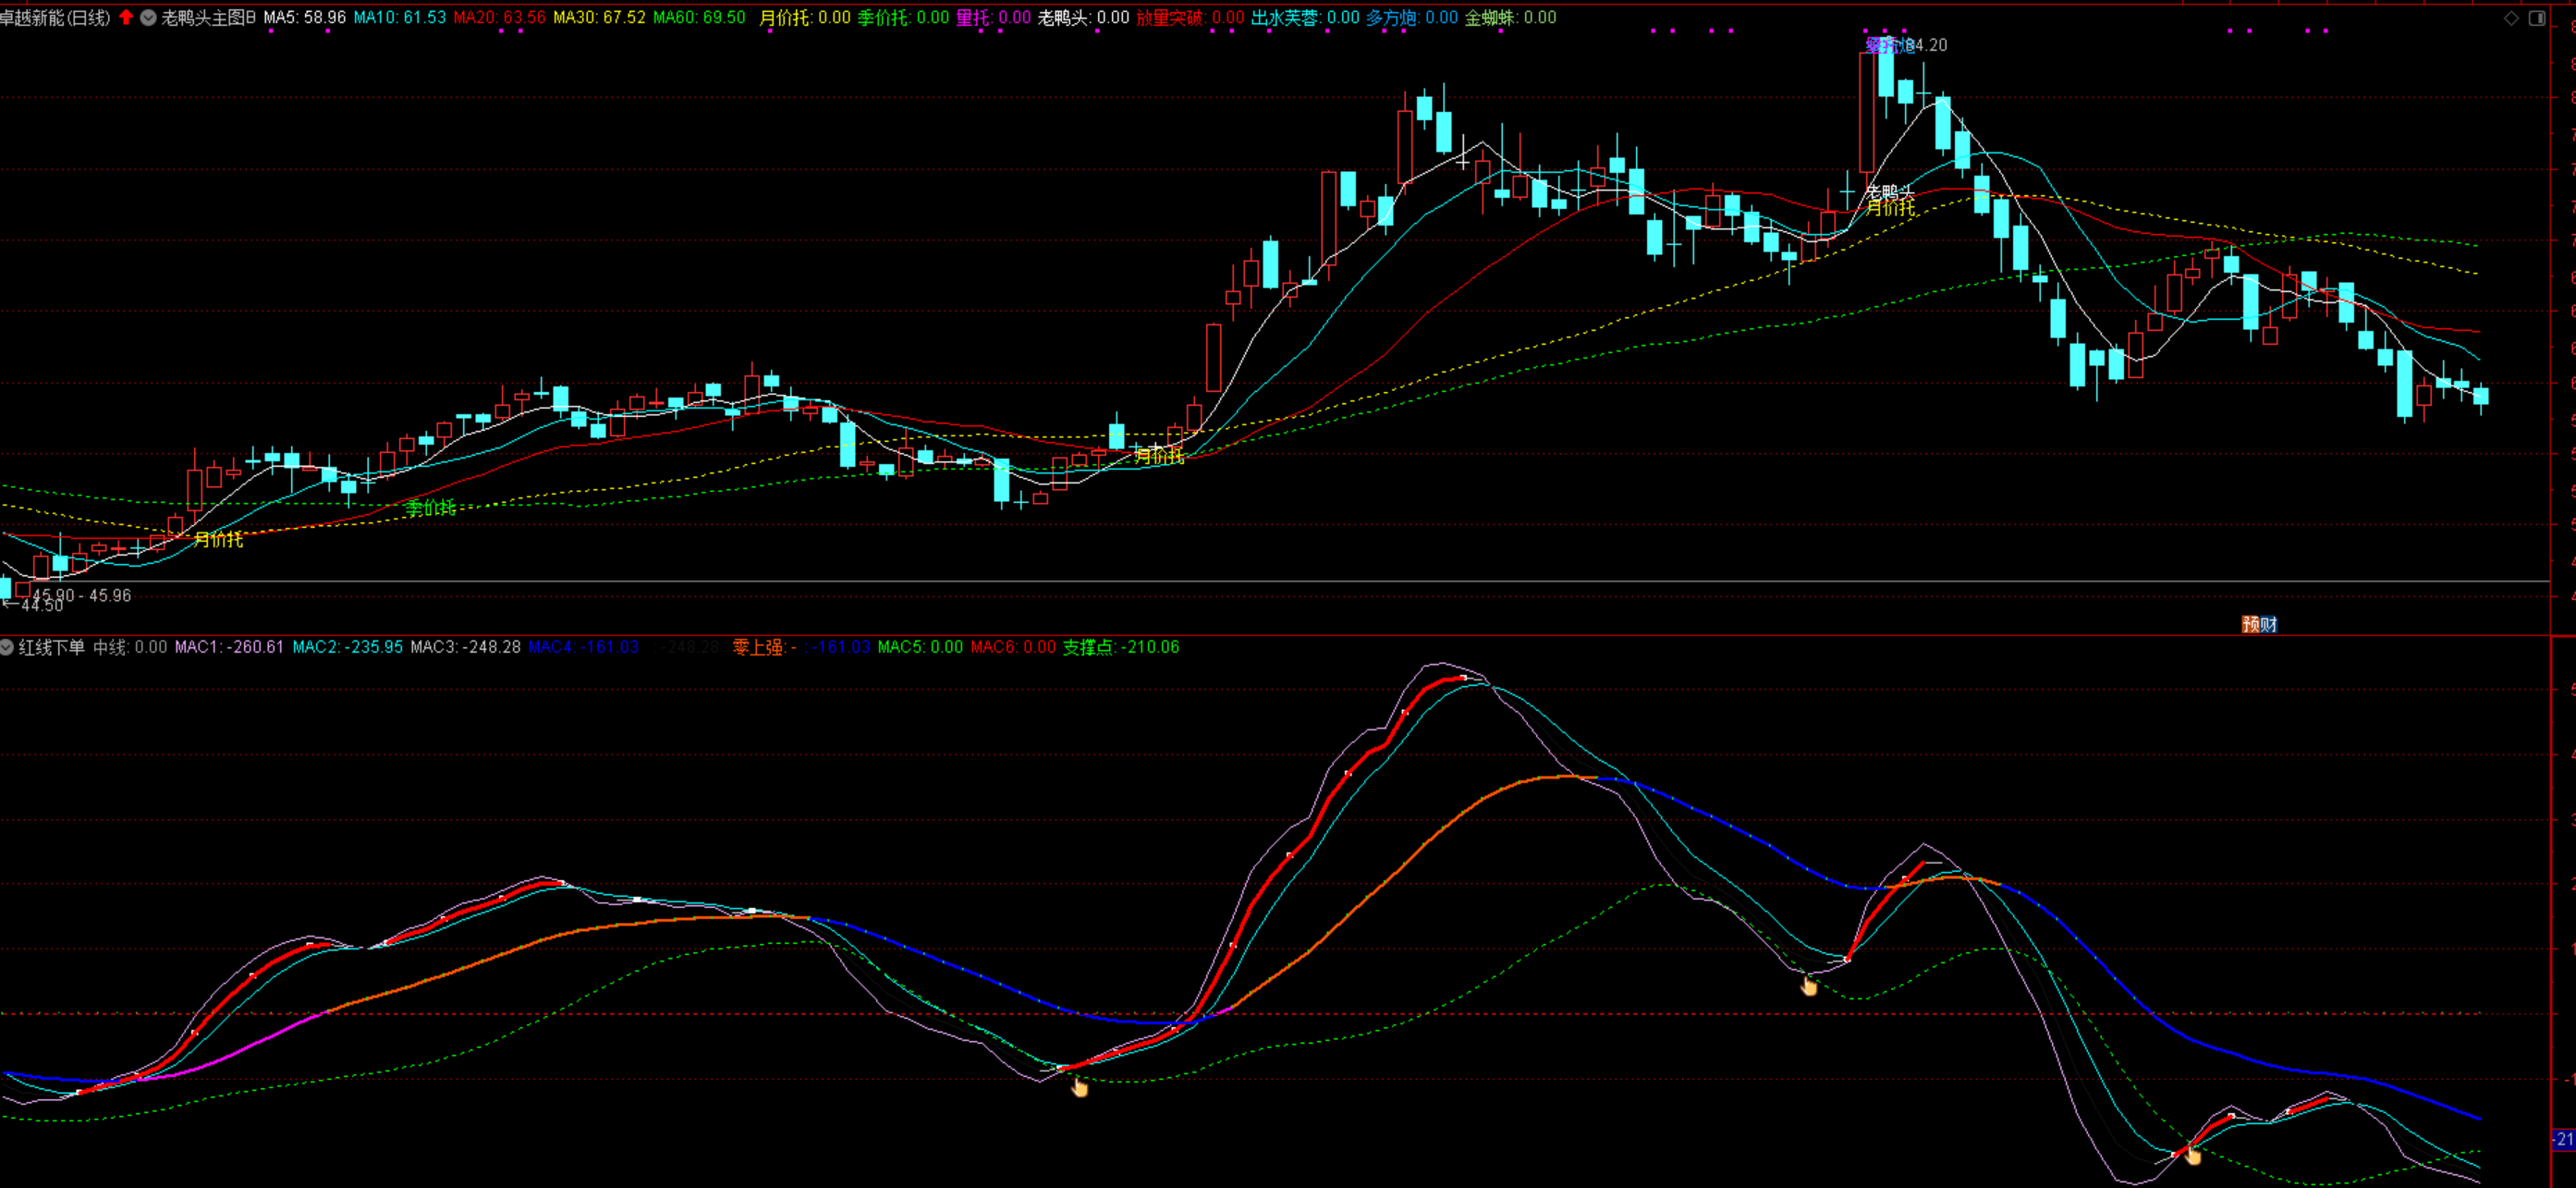Click the 中线: 0.00 label
Viewport: 2576px width, 1188px height.
coord(130,647)
